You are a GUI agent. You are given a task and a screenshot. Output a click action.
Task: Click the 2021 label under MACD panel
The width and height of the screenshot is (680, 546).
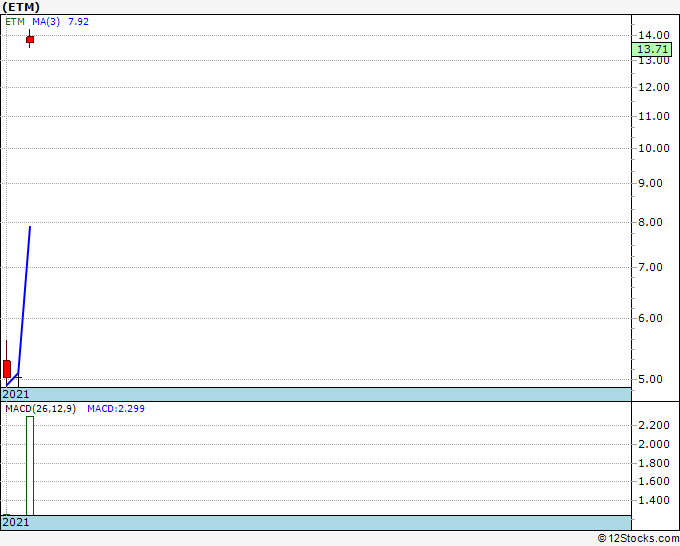pos(16,522)
